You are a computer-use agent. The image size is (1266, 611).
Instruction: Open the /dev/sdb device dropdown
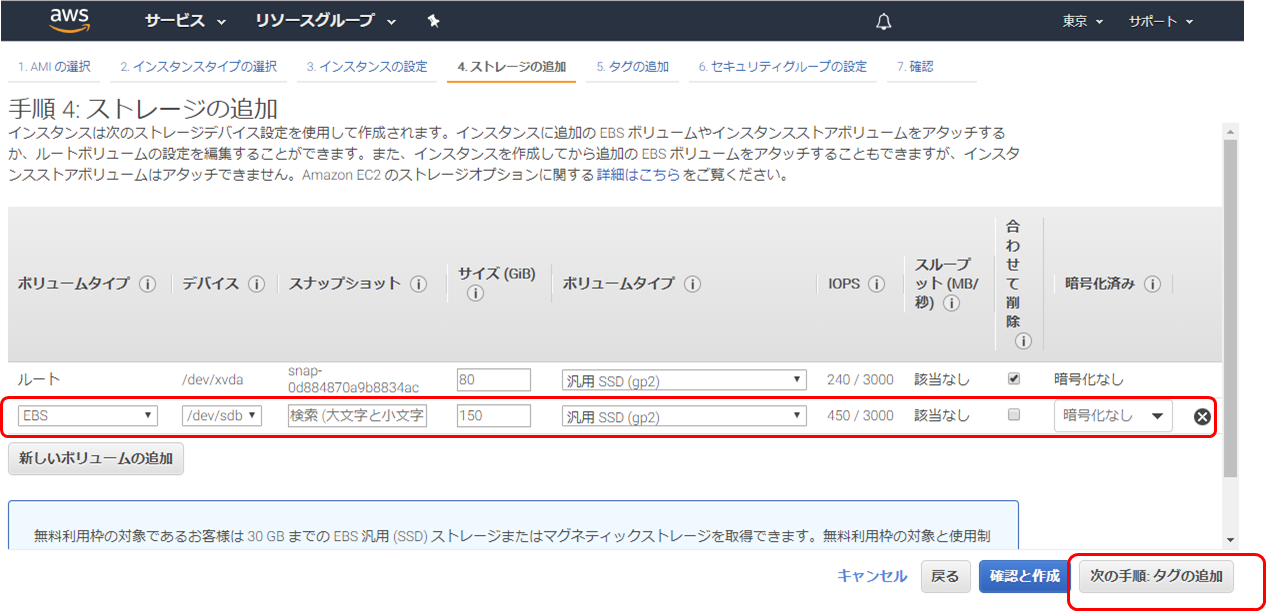[x=222, y=415]
